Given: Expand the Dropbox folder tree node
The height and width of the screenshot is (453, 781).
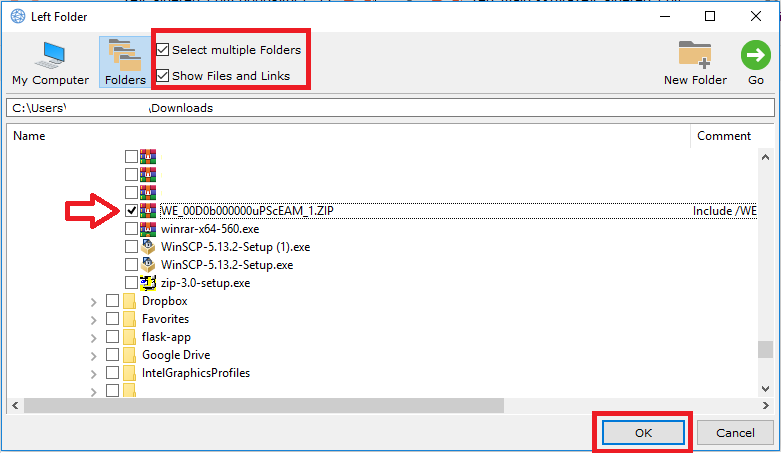Looking at the screenshot, I should [x=94, y=301].
